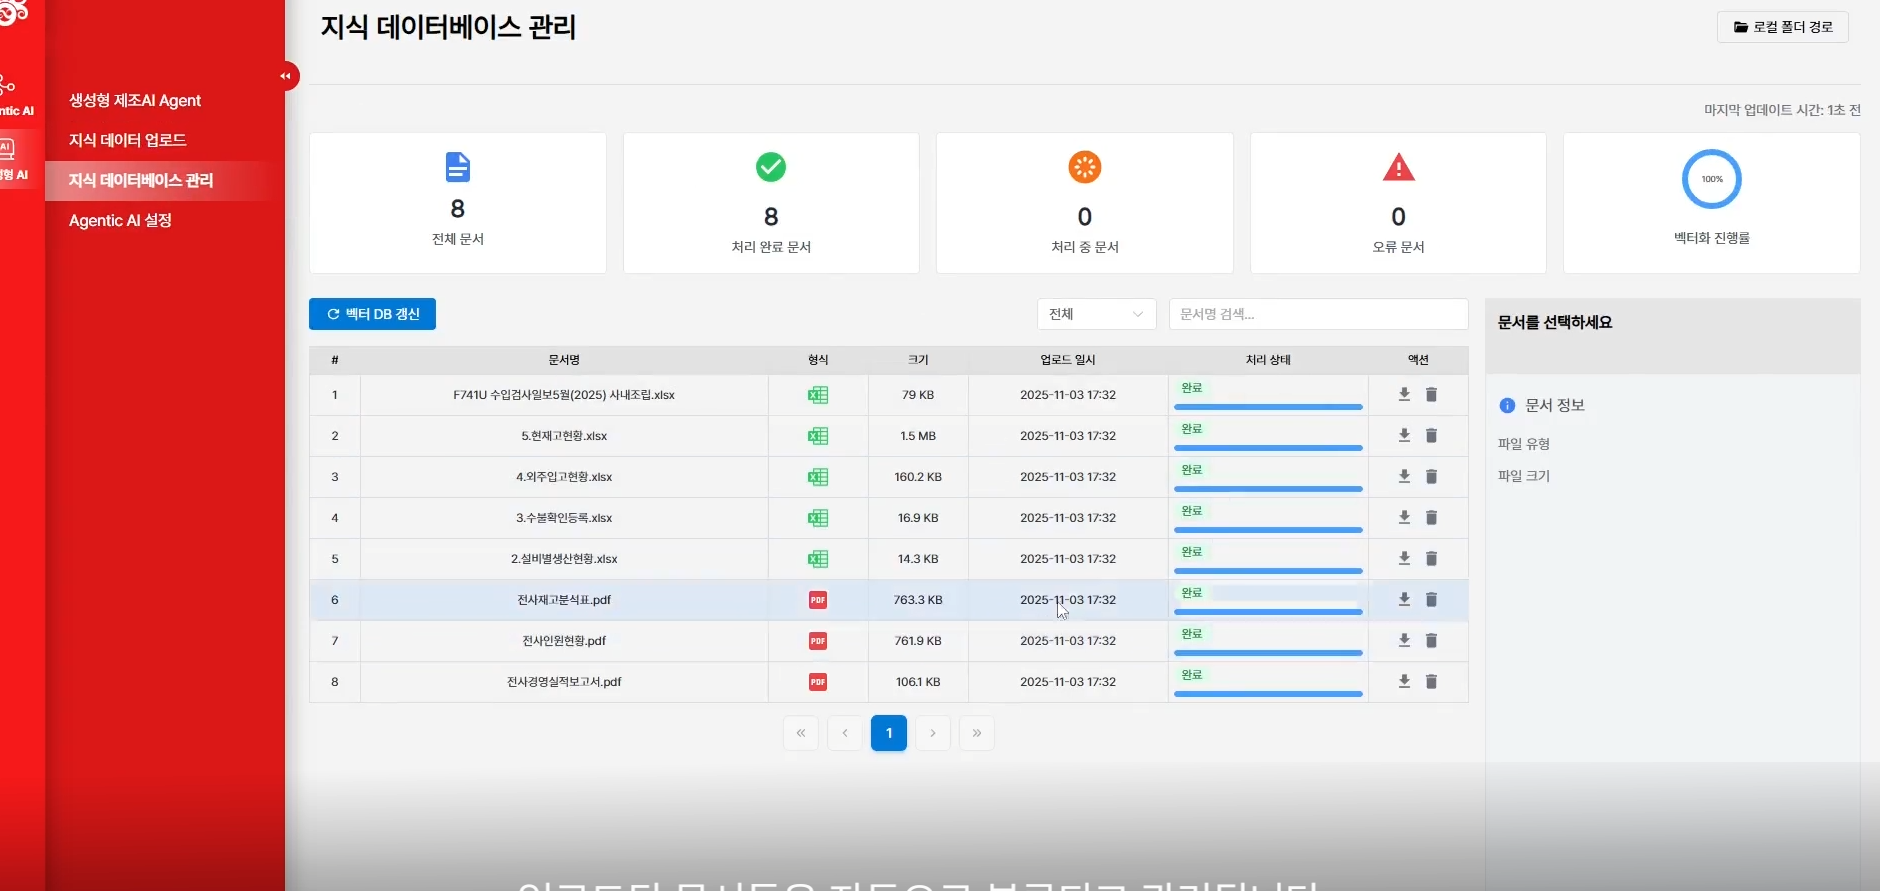Click the 업로드 일시 column header

pyautogui.click(x=1068, y=360)
